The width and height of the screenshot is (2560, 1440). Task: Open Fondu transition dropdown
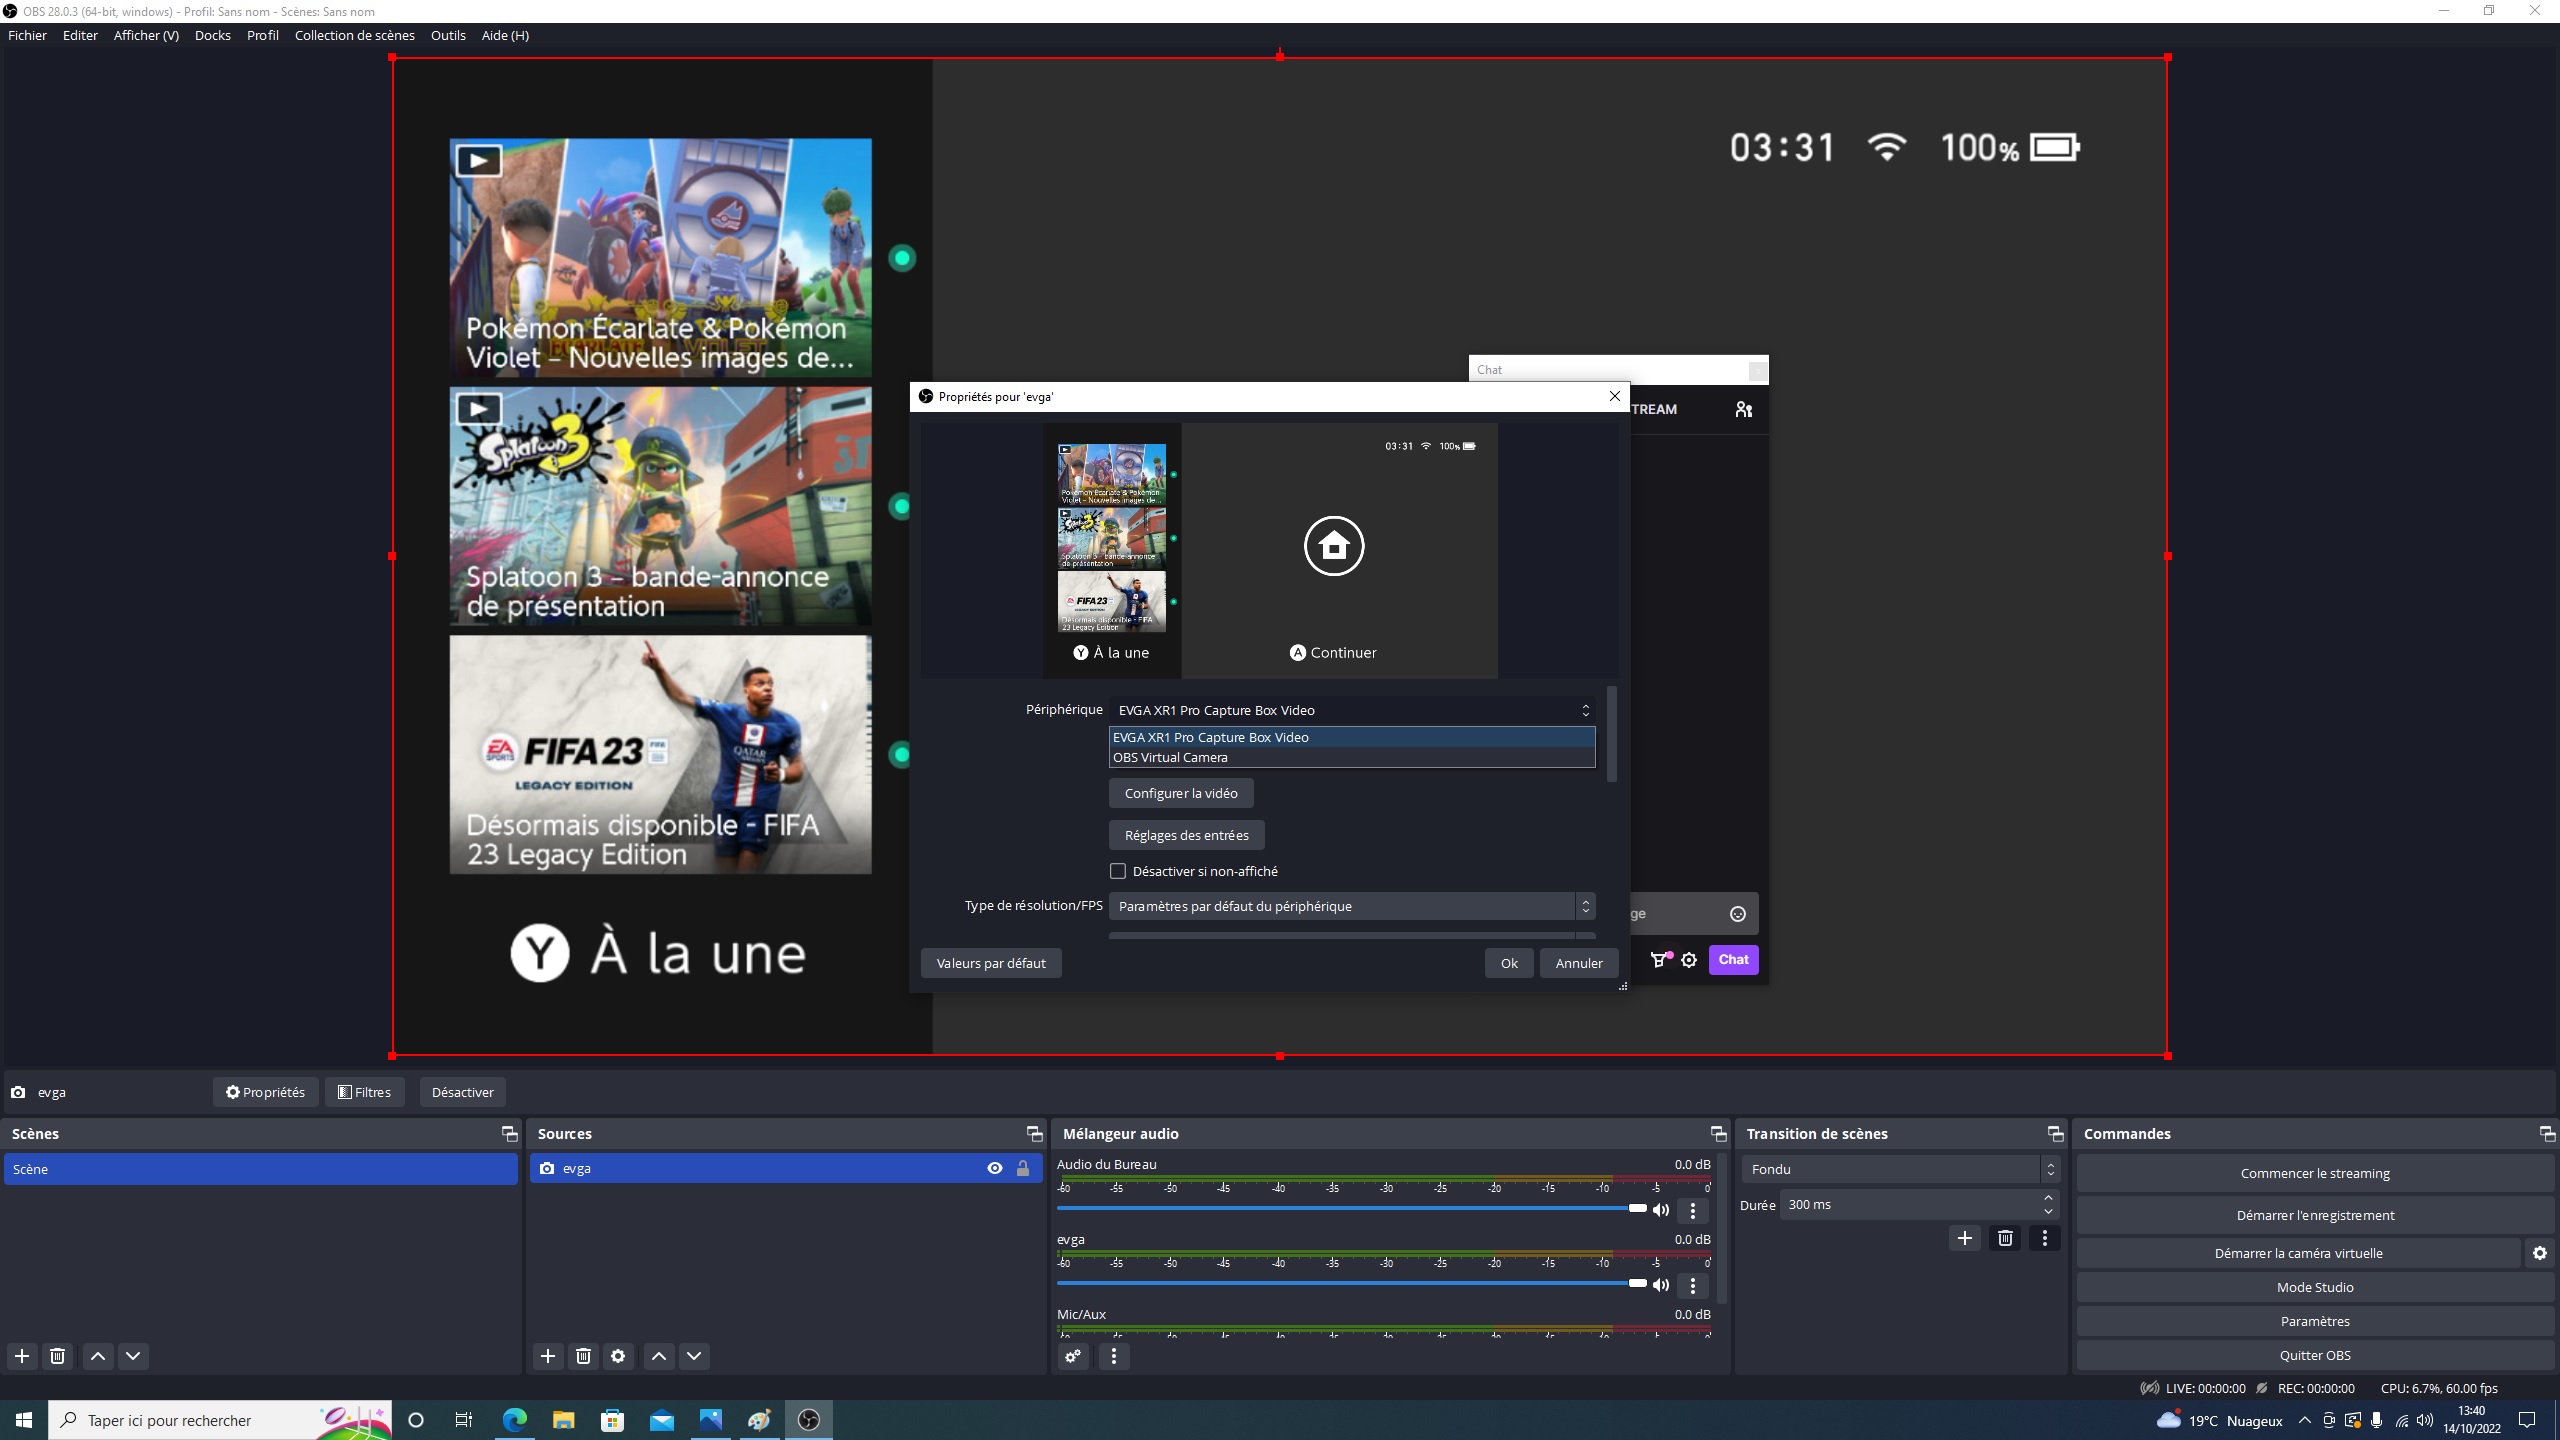point(1900,1169)
